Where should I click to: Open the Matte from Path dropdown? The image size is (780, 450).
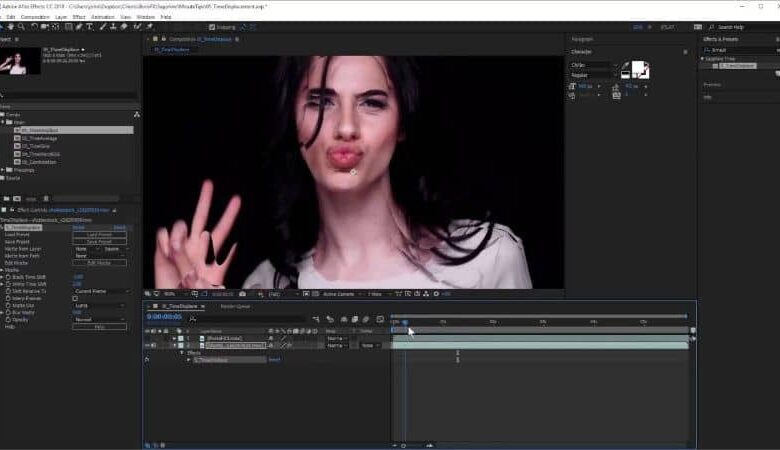pyautogui.click(x=99, y=256)
